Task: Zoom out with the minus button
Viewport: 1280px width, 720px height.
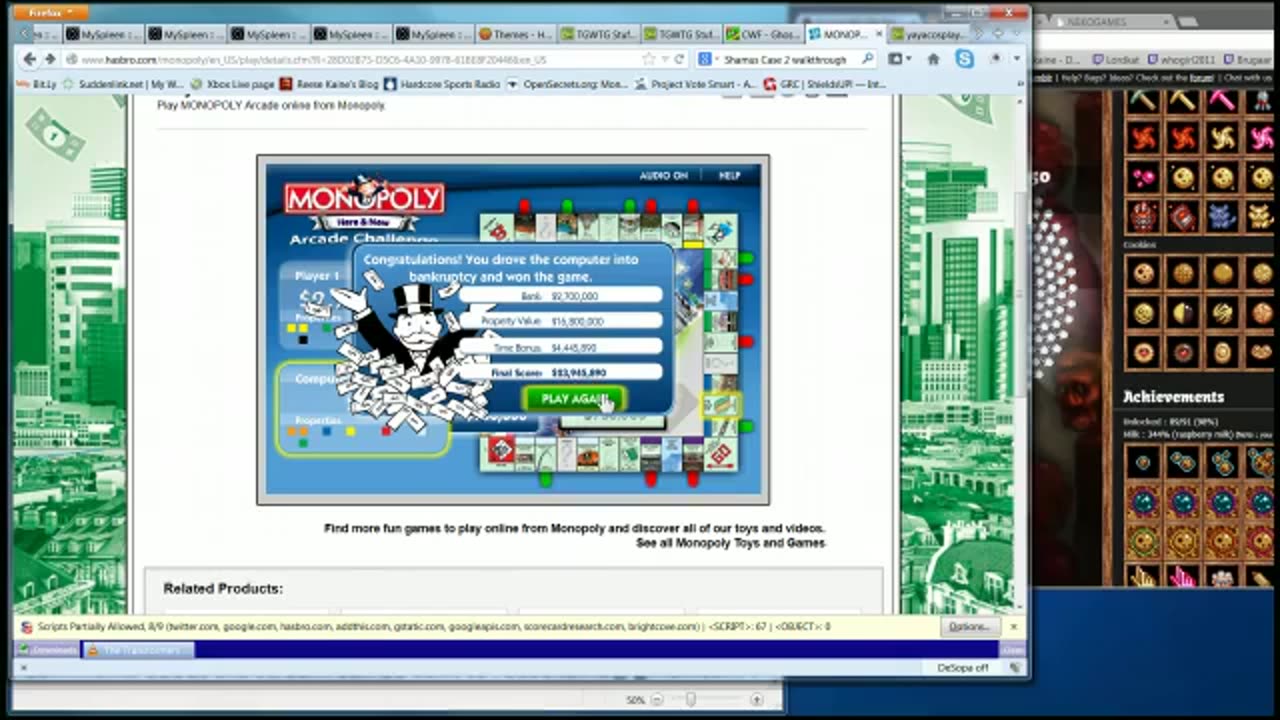Action: 657,700
